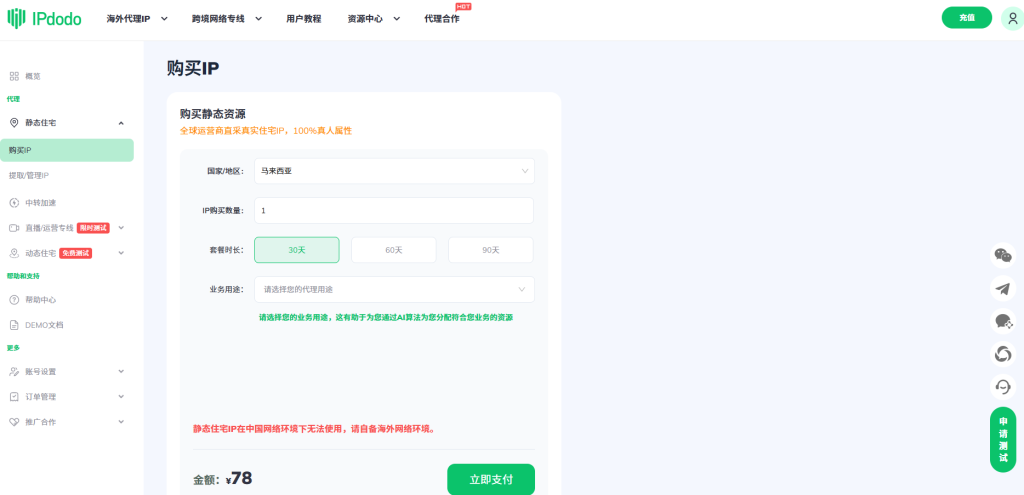Image resolution: width=1024 pixels, height=495 pixels.
Task: Select the 30天 package duration
Action: pos(297,250)
